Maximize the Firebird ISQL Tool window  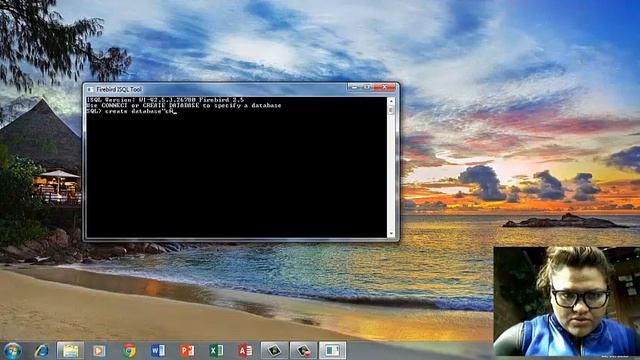point(367,87)
